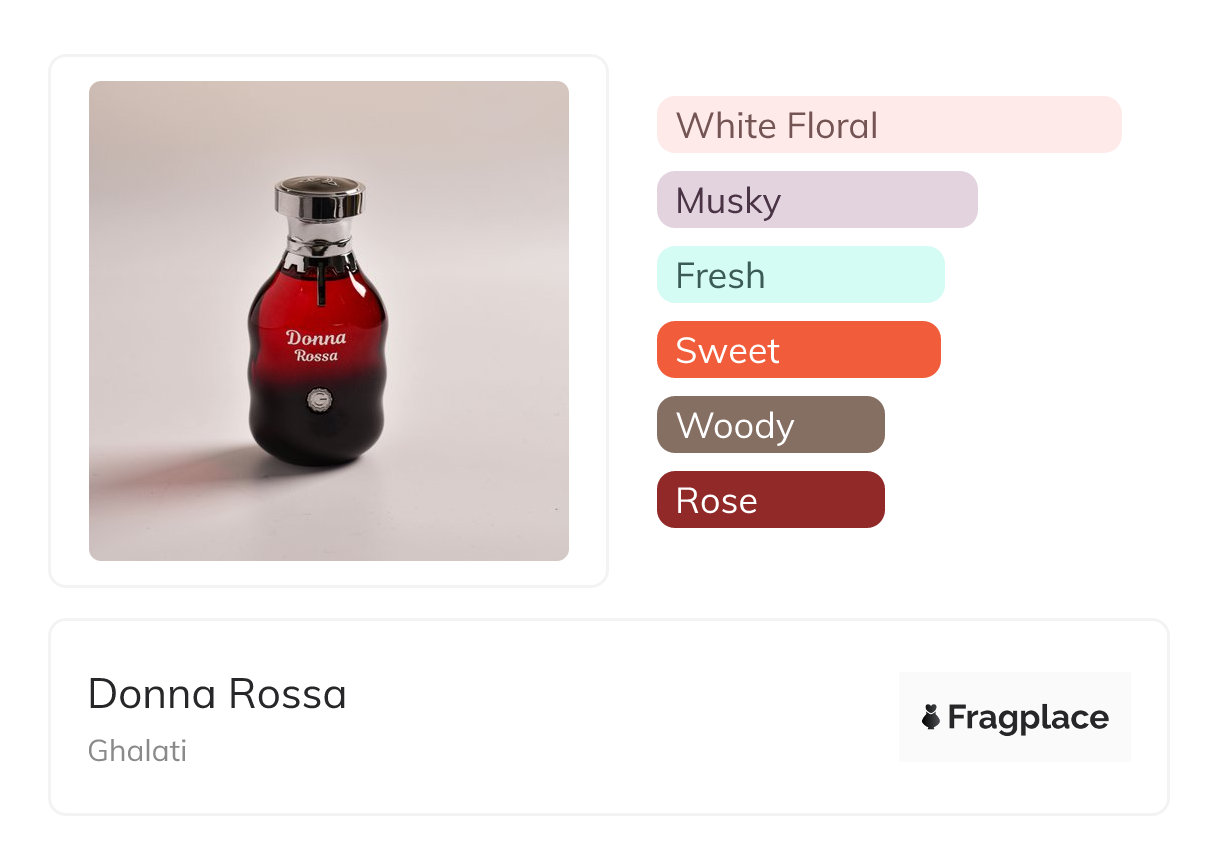Click the small bottle icon in the Fragplace logo
Image resolution: width=1218 pixels, height=864 pixels.
coord(931,717)
